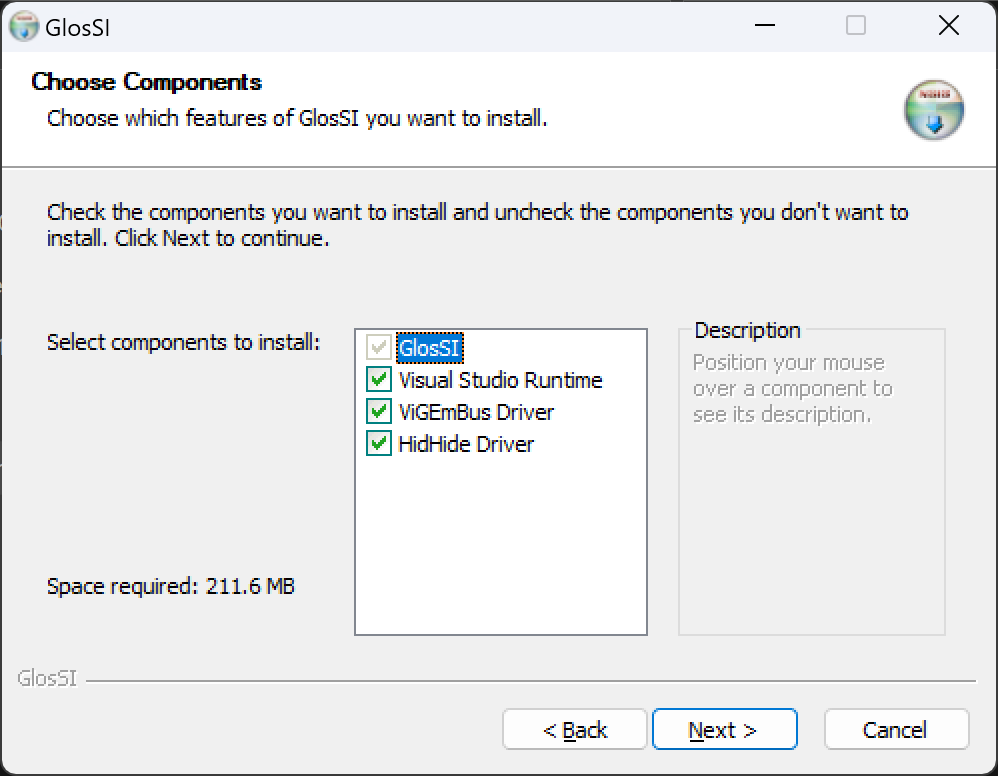
Task: Select the HidHide Driver label
Action: click(x=466, y=444)
